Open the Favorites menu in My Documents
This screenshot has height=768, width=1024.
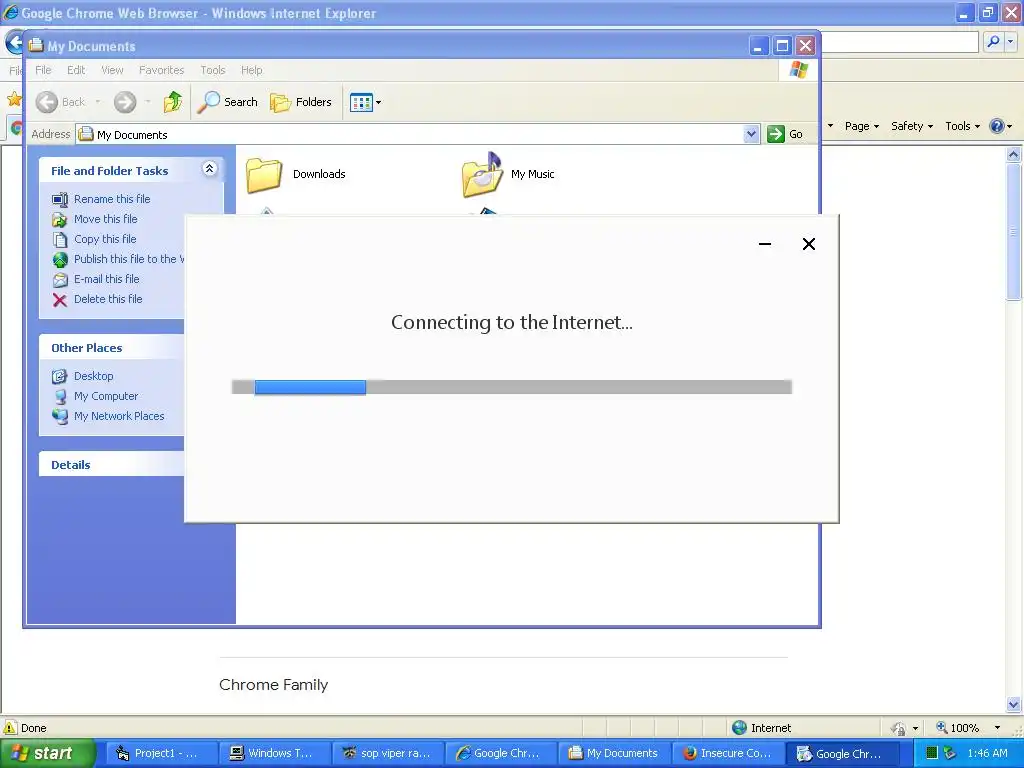tap(161, 70)
